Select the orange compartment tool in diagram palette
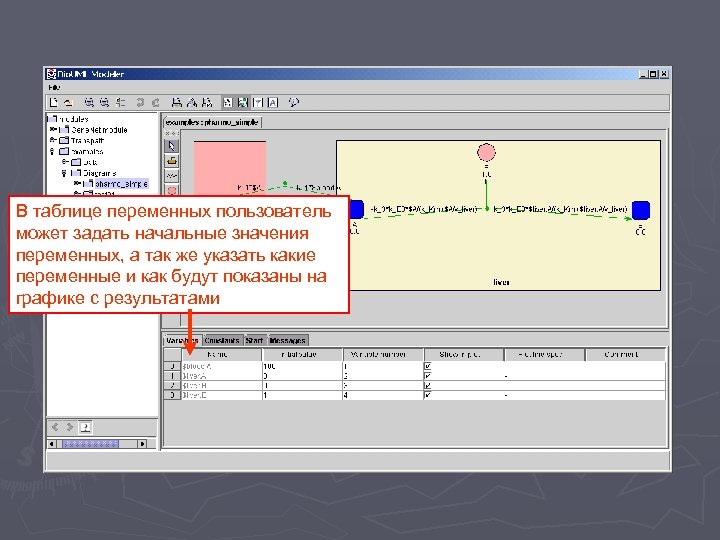The height and width of the screenshot is (540, 720). pos(172,161)
